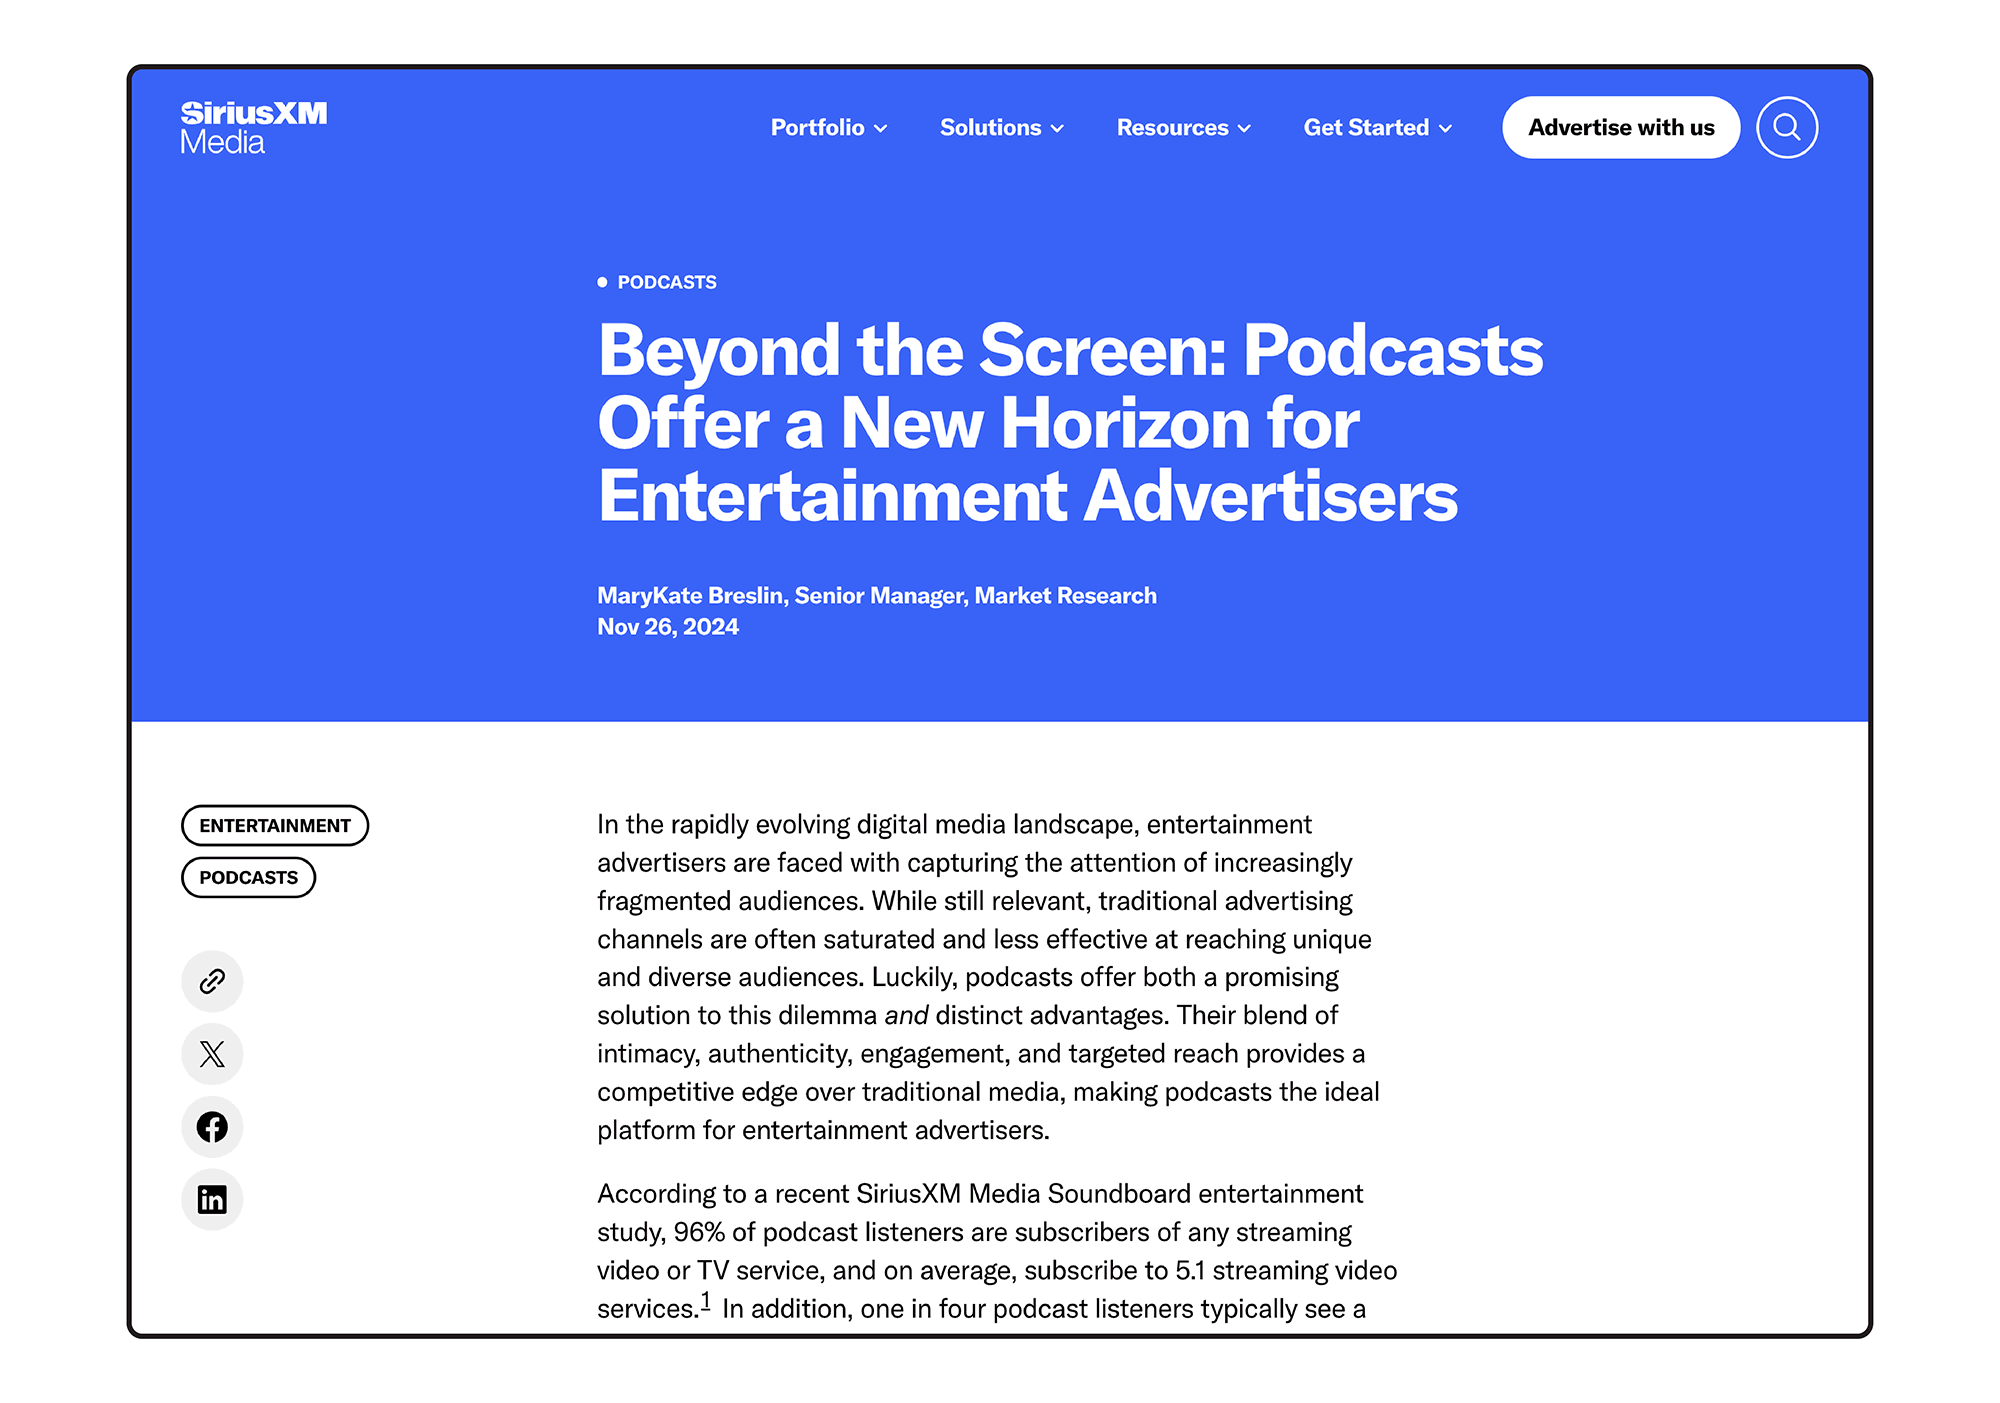Expand the Resources menu
The width and height of the screenshot is (2000, 1403).
[1184, 127]
